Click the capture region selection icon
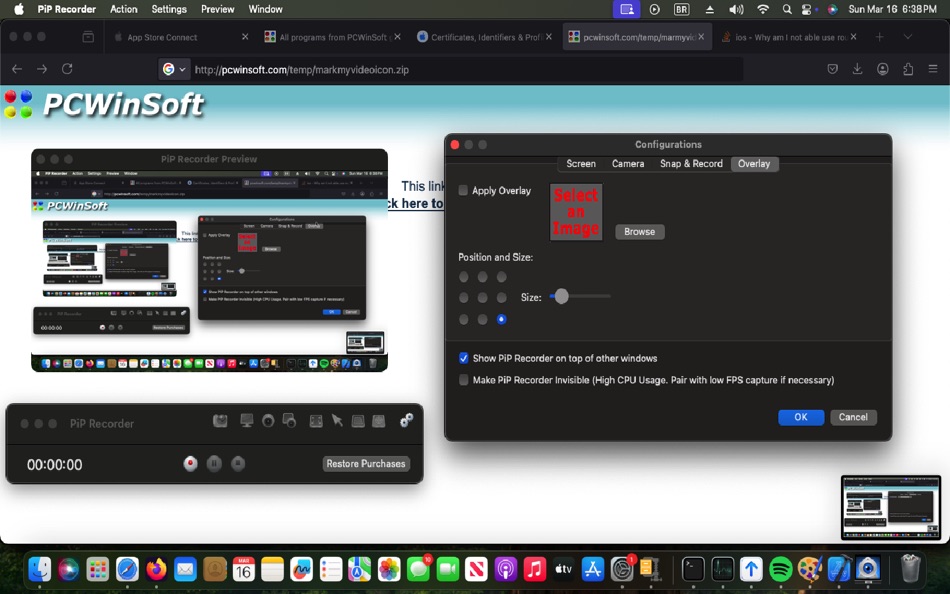The width and height of the screenshot is (950, 594). coord(316,421)
